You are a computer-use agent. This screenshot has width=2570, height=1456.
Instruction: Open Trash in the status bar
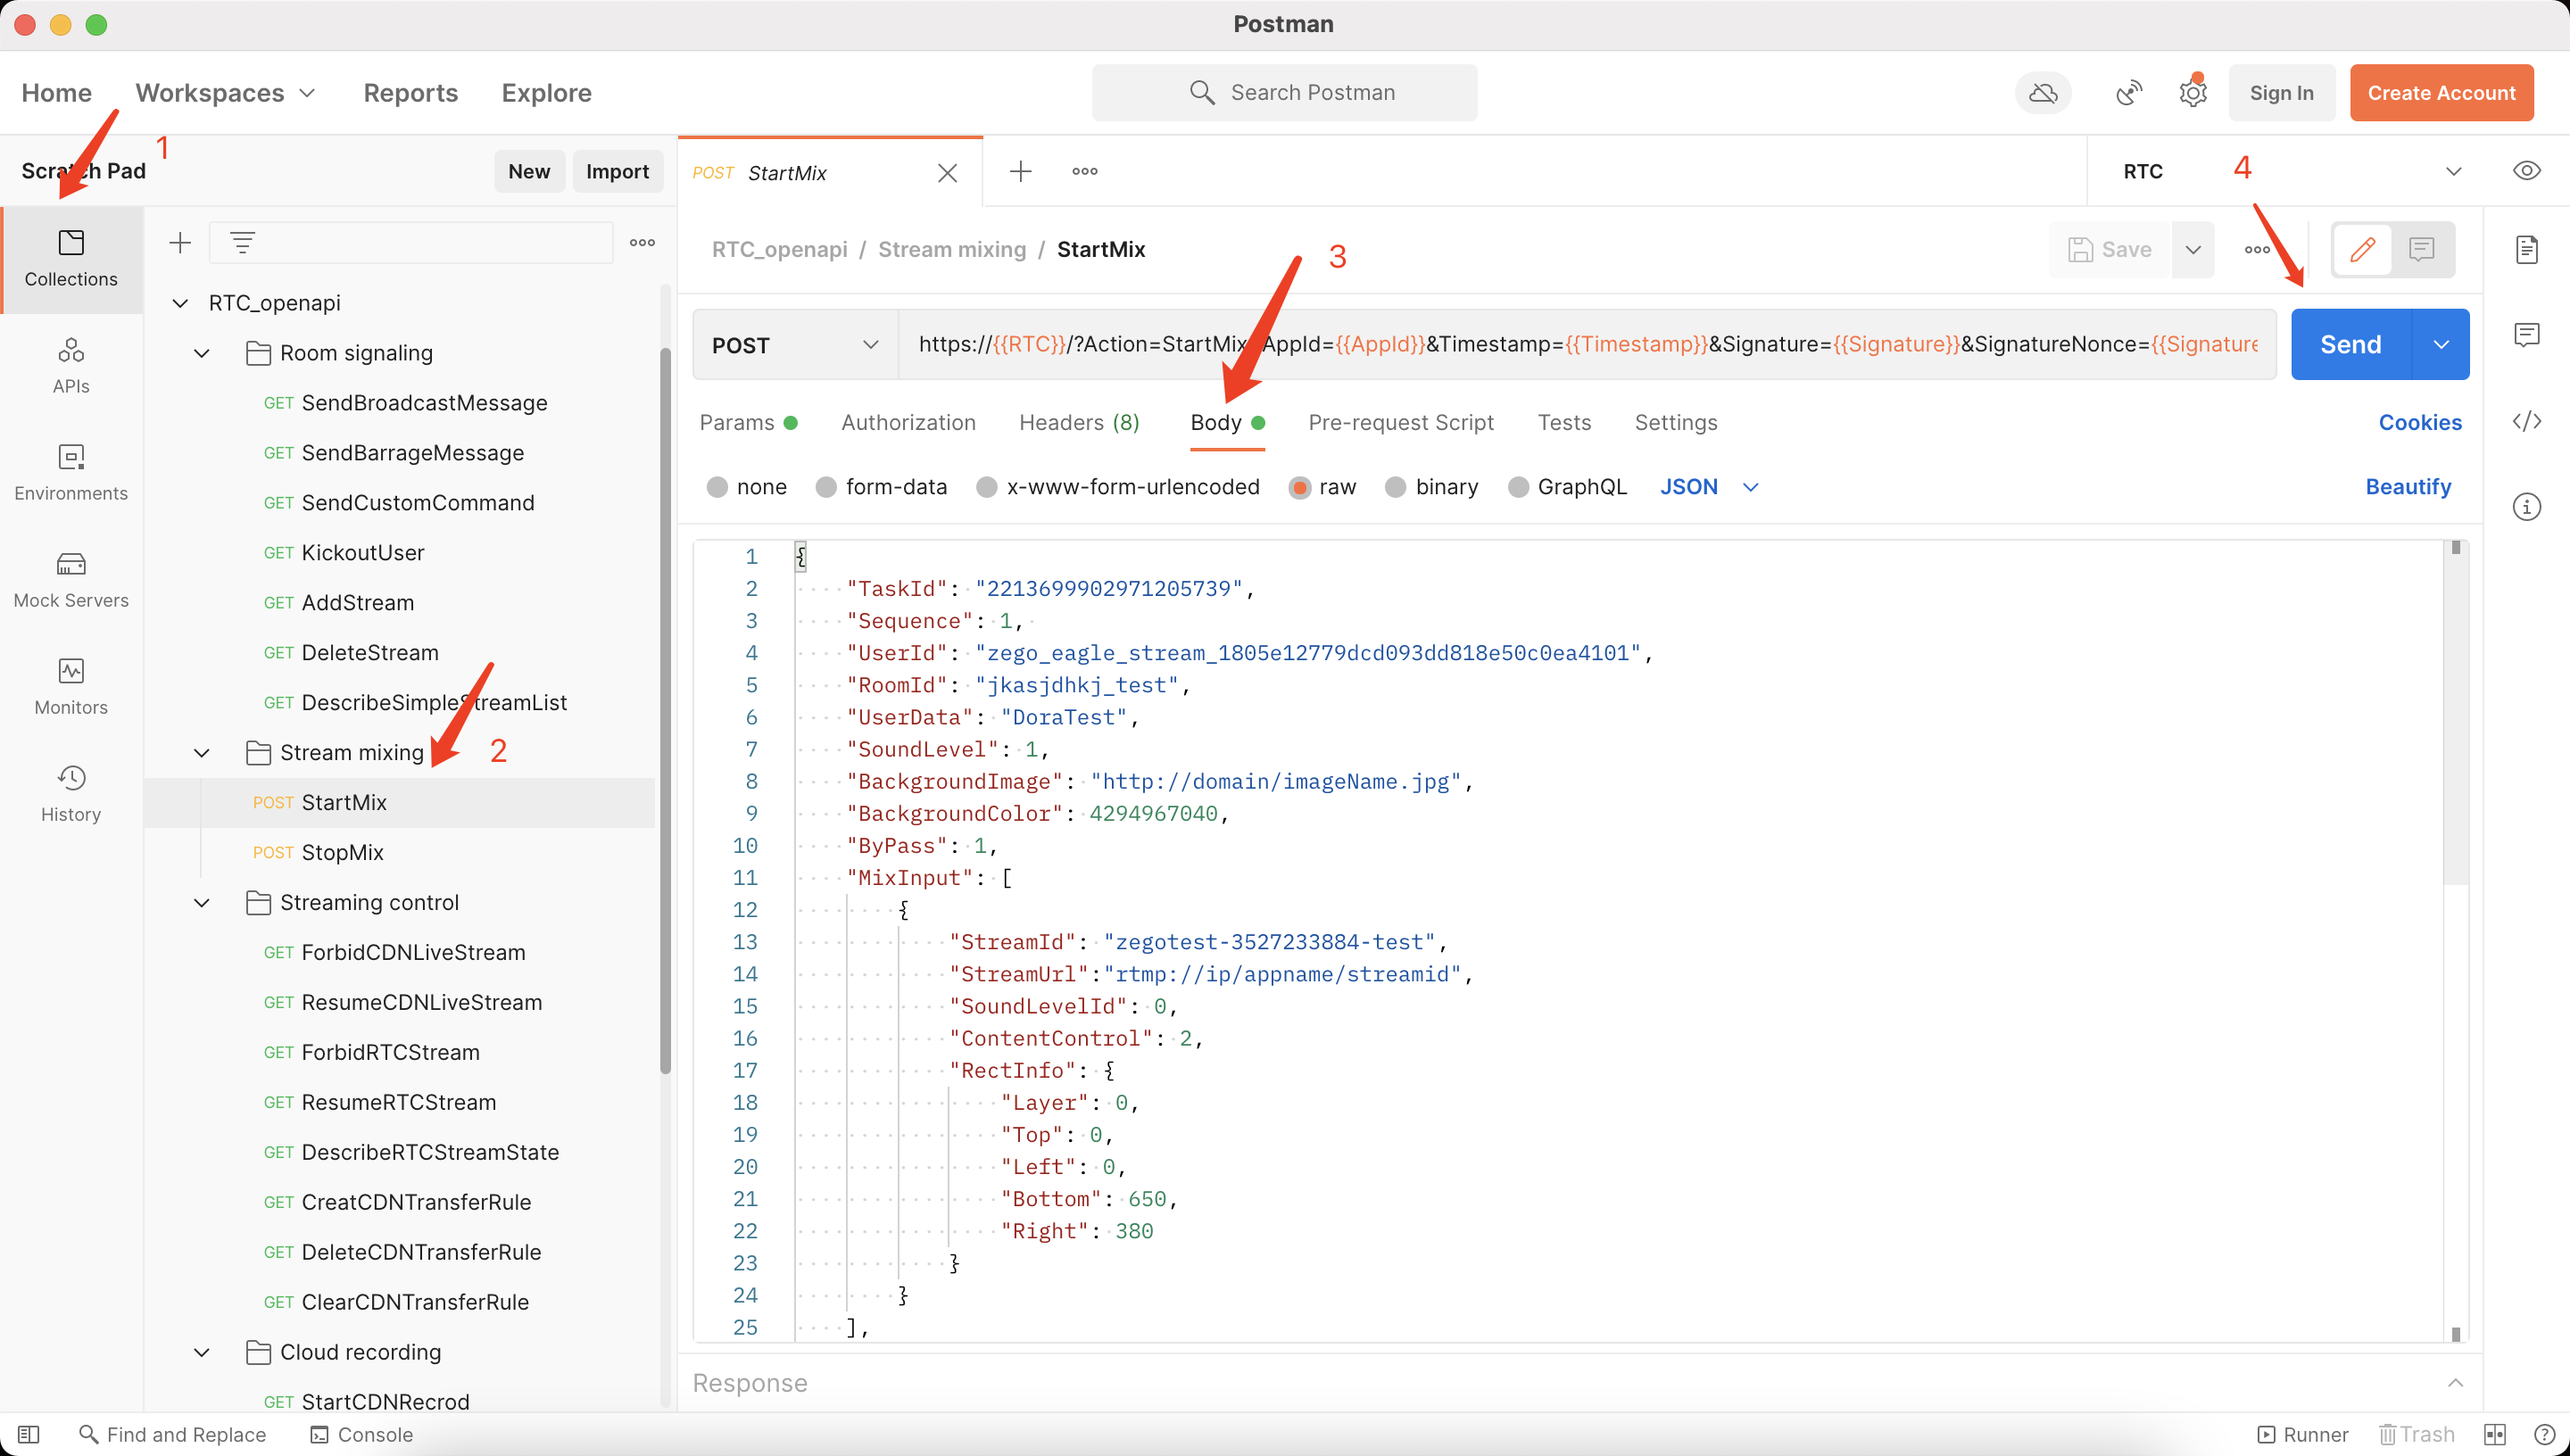point(2416,1434)
